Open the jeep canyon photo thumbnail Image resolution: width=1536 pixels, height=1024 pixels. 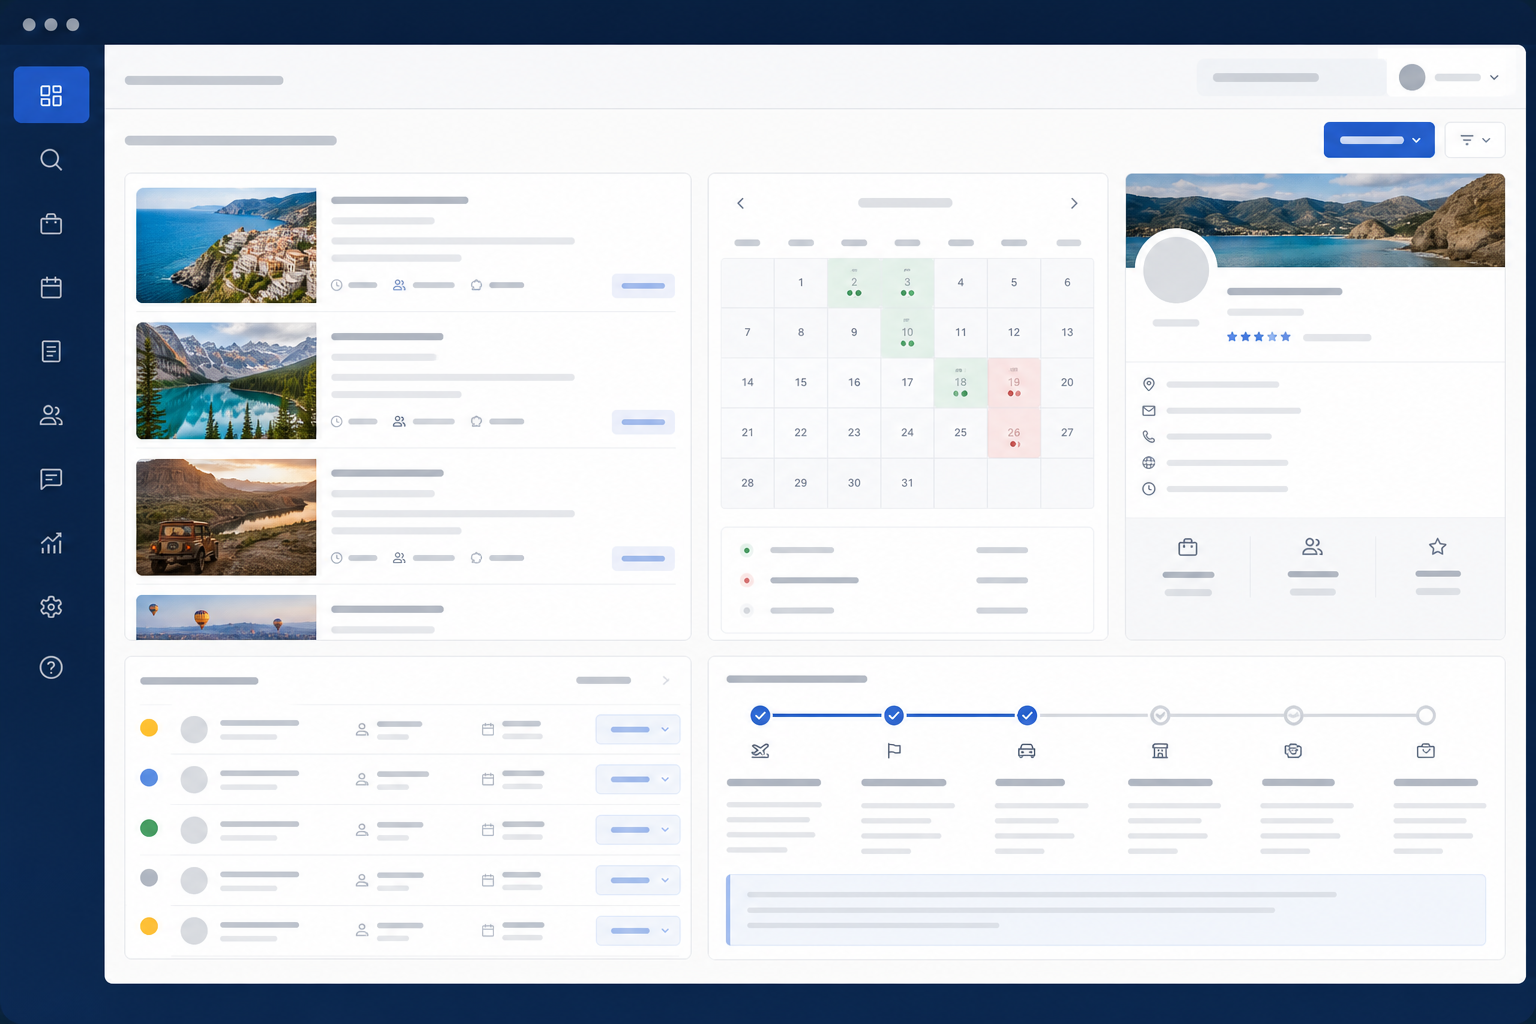[x=226, y=517]
